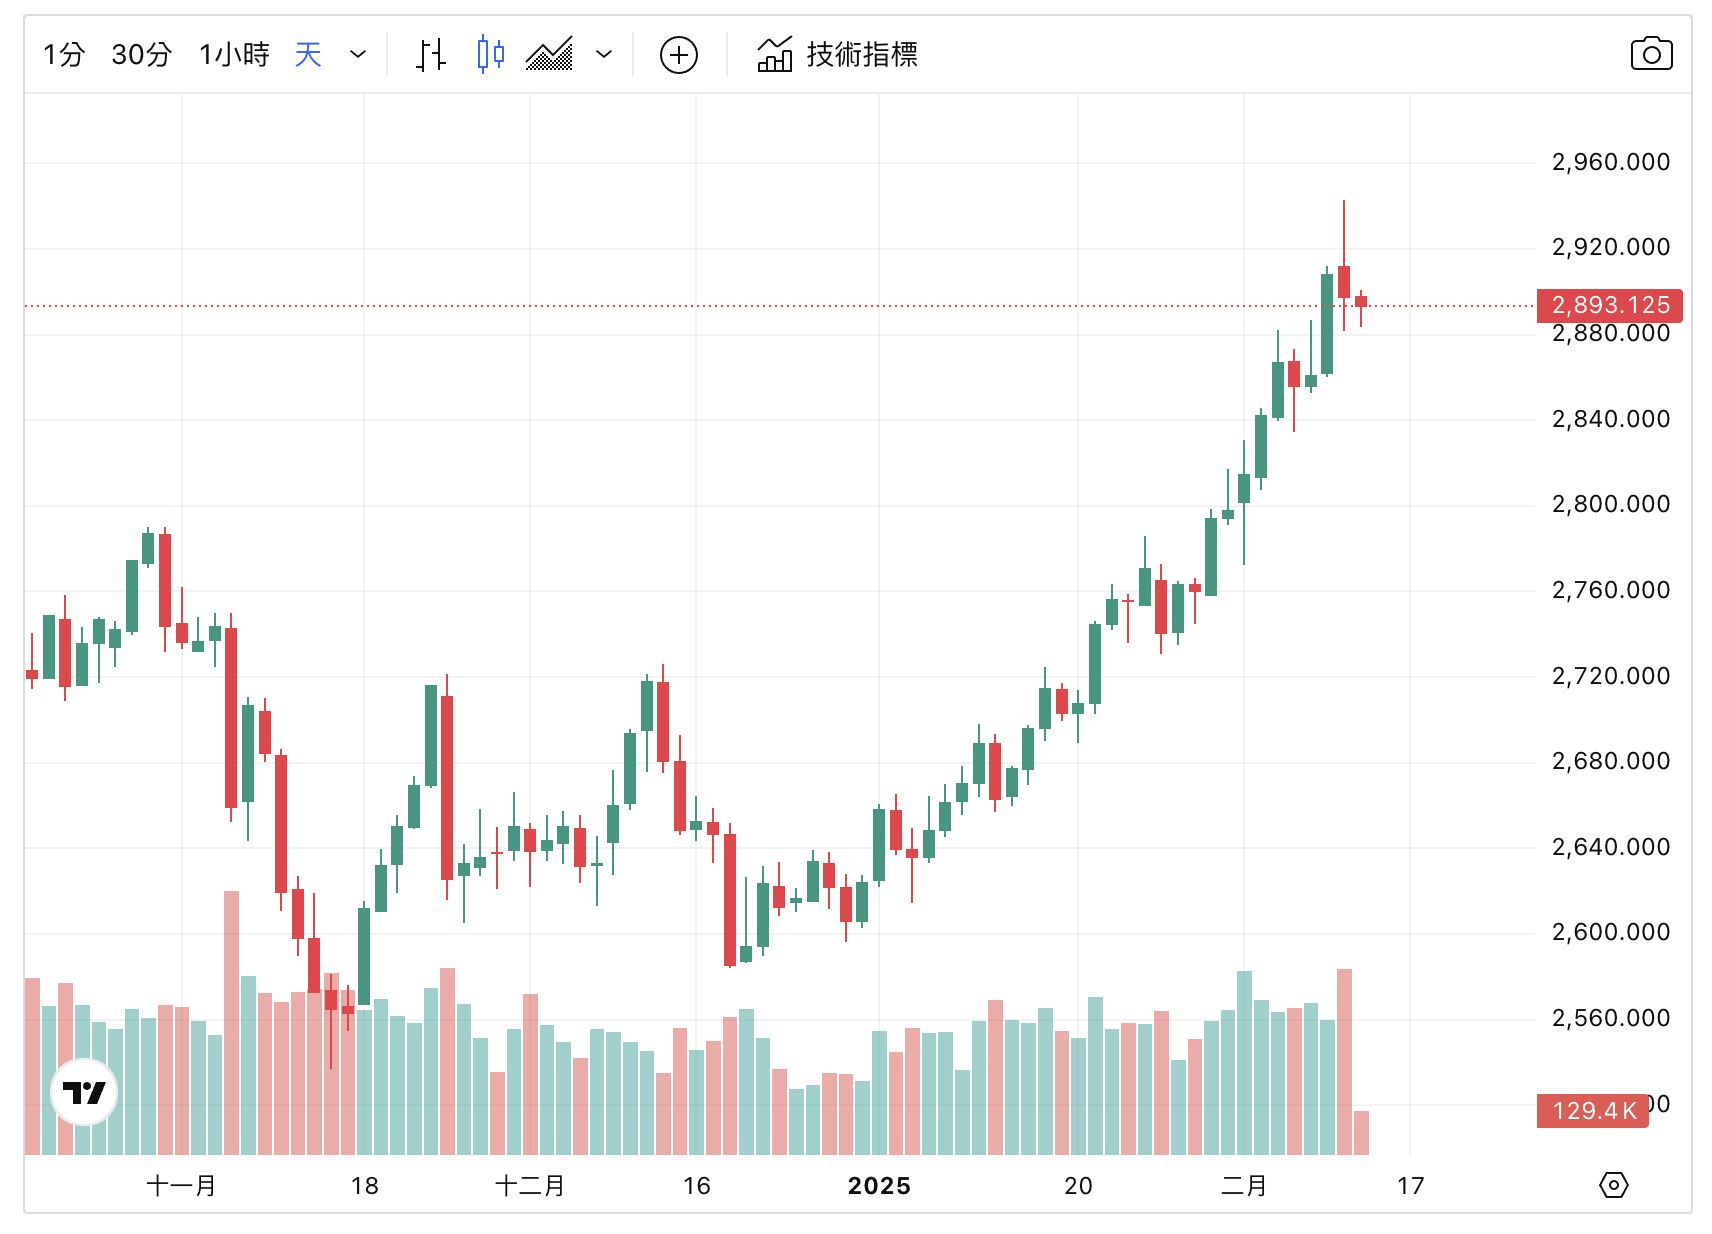Click the 十二月 date axis label
Viewport: 1712px width, 1234px height.
[530, 1186]
